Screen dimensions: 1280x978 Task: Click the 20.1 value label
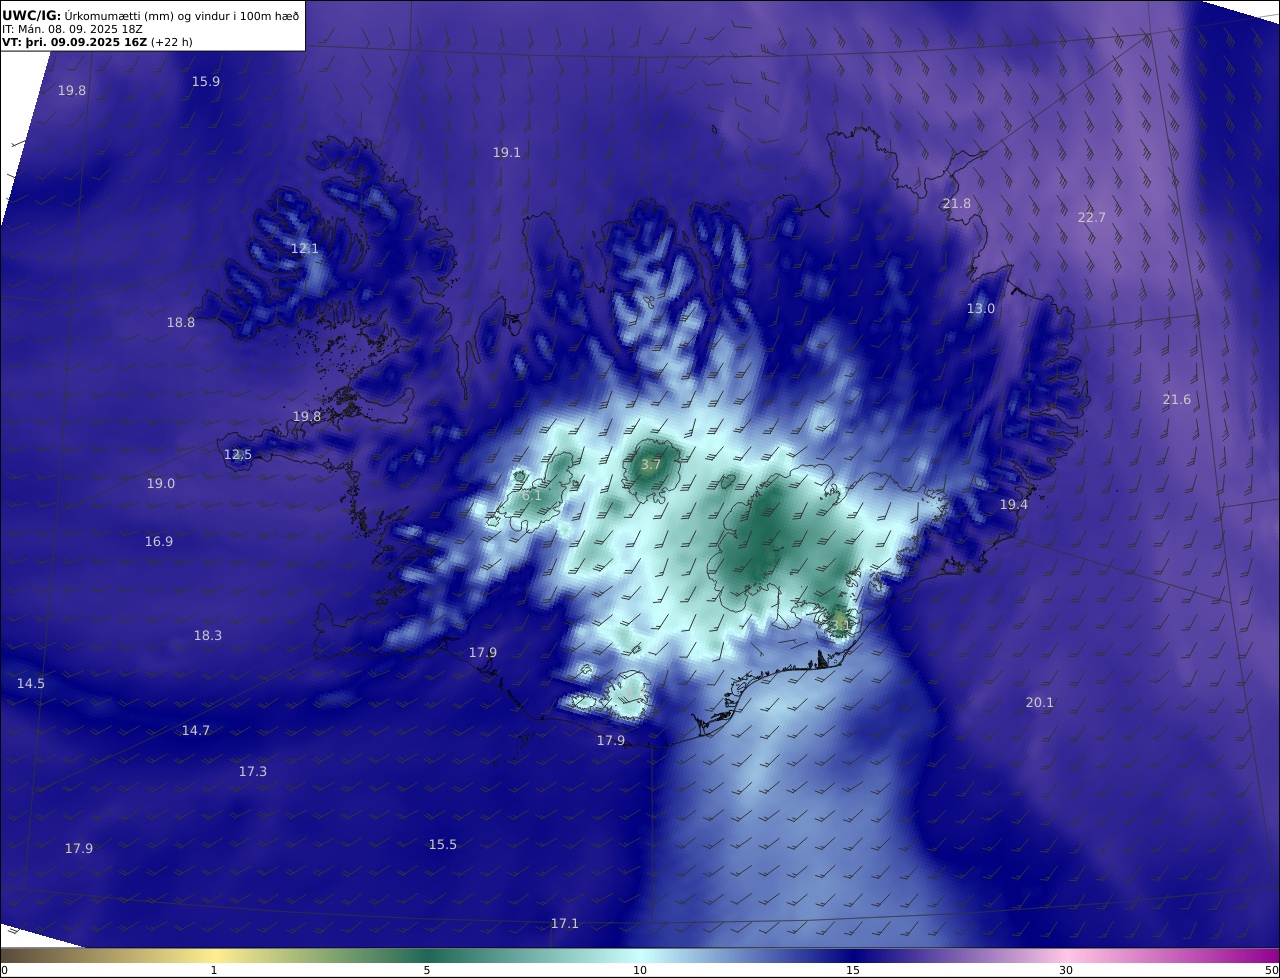click(1040, 702)
